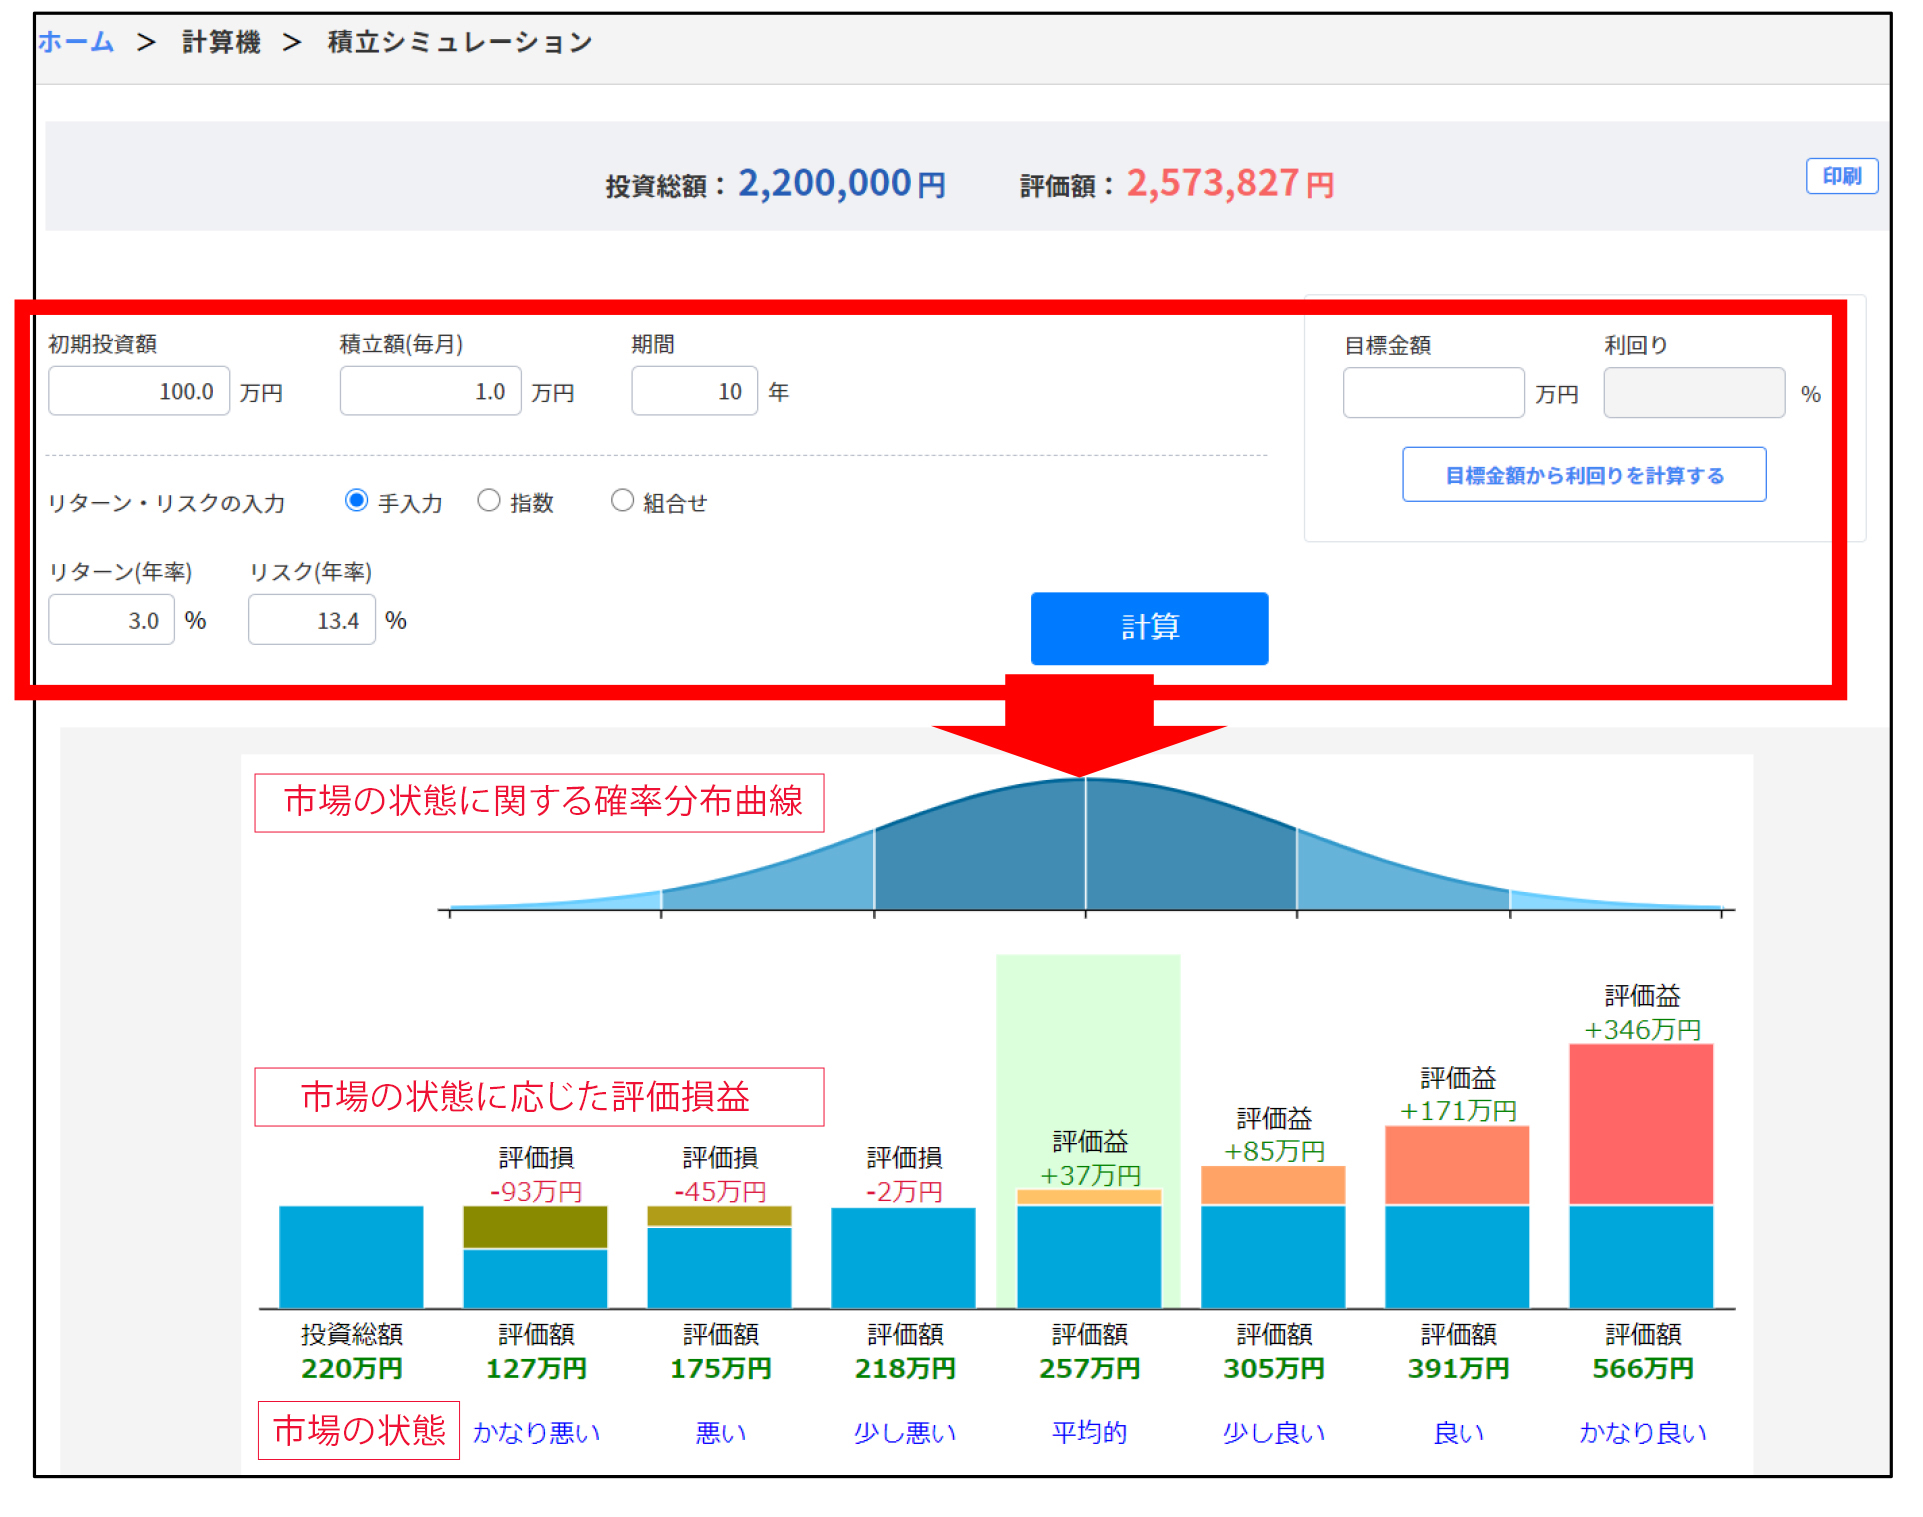Focus the 初期投資額 input field
The width and height of the screenshot is (1923, 1517).
pos(139,391)
